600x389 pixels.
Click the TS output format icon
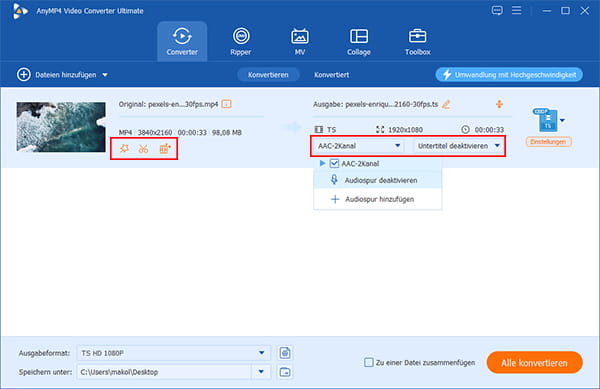coord(546,120)
